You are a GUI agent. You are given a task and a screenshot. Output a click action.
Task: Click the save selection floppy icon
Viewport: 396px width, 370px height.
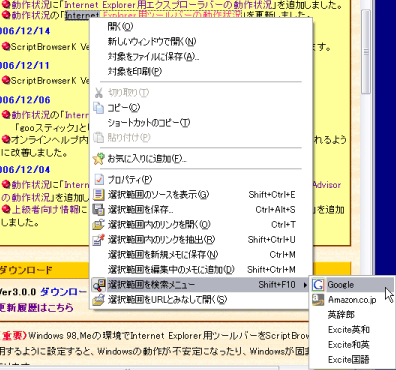click(99, 209)
